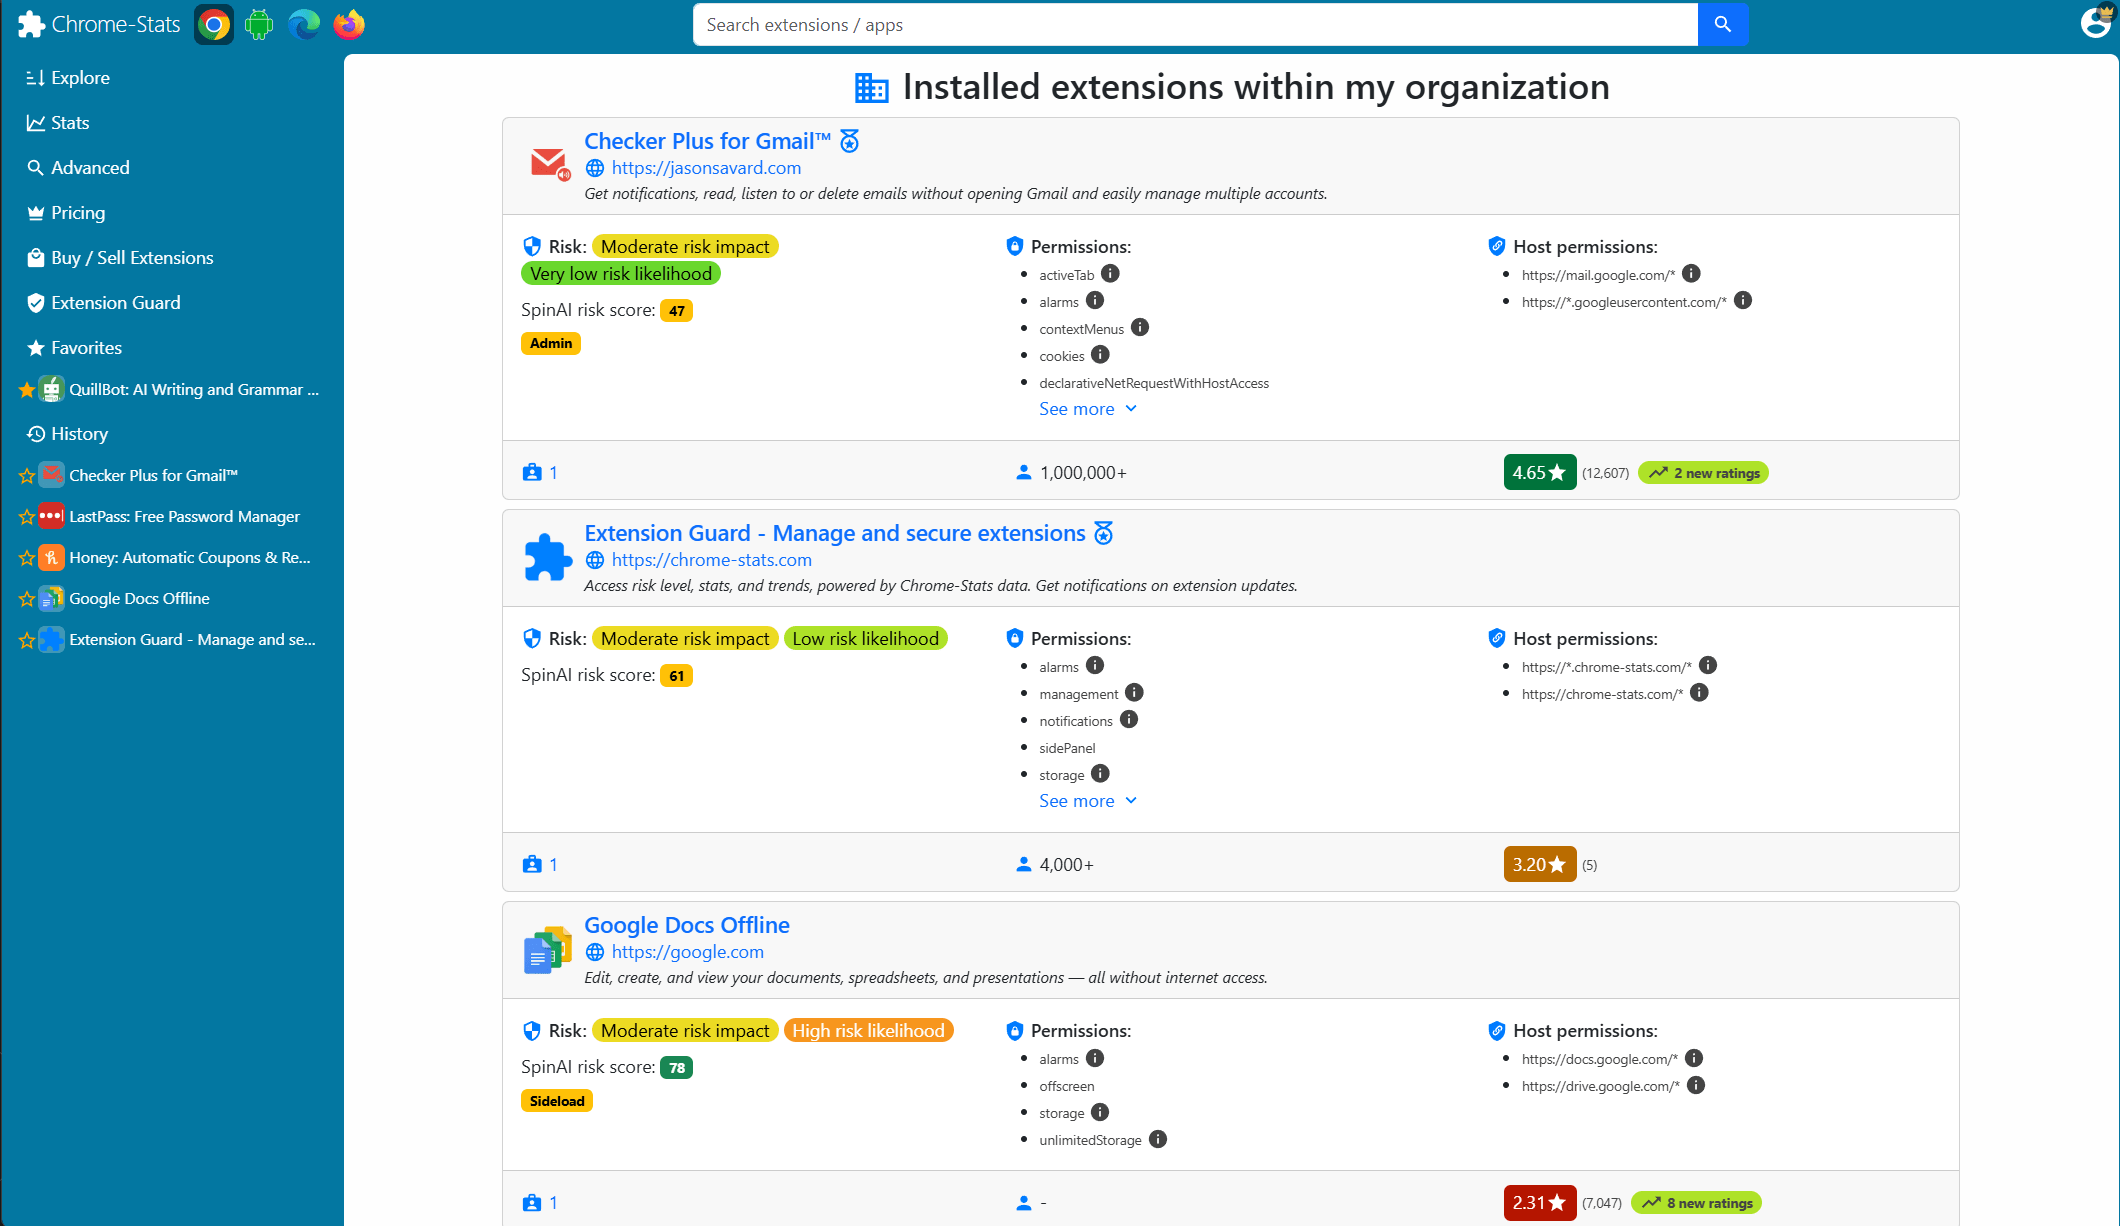The image size is (2120, 1226).
Task: Click the Checker Plus for Gmail extension icon
Action: 548,164
